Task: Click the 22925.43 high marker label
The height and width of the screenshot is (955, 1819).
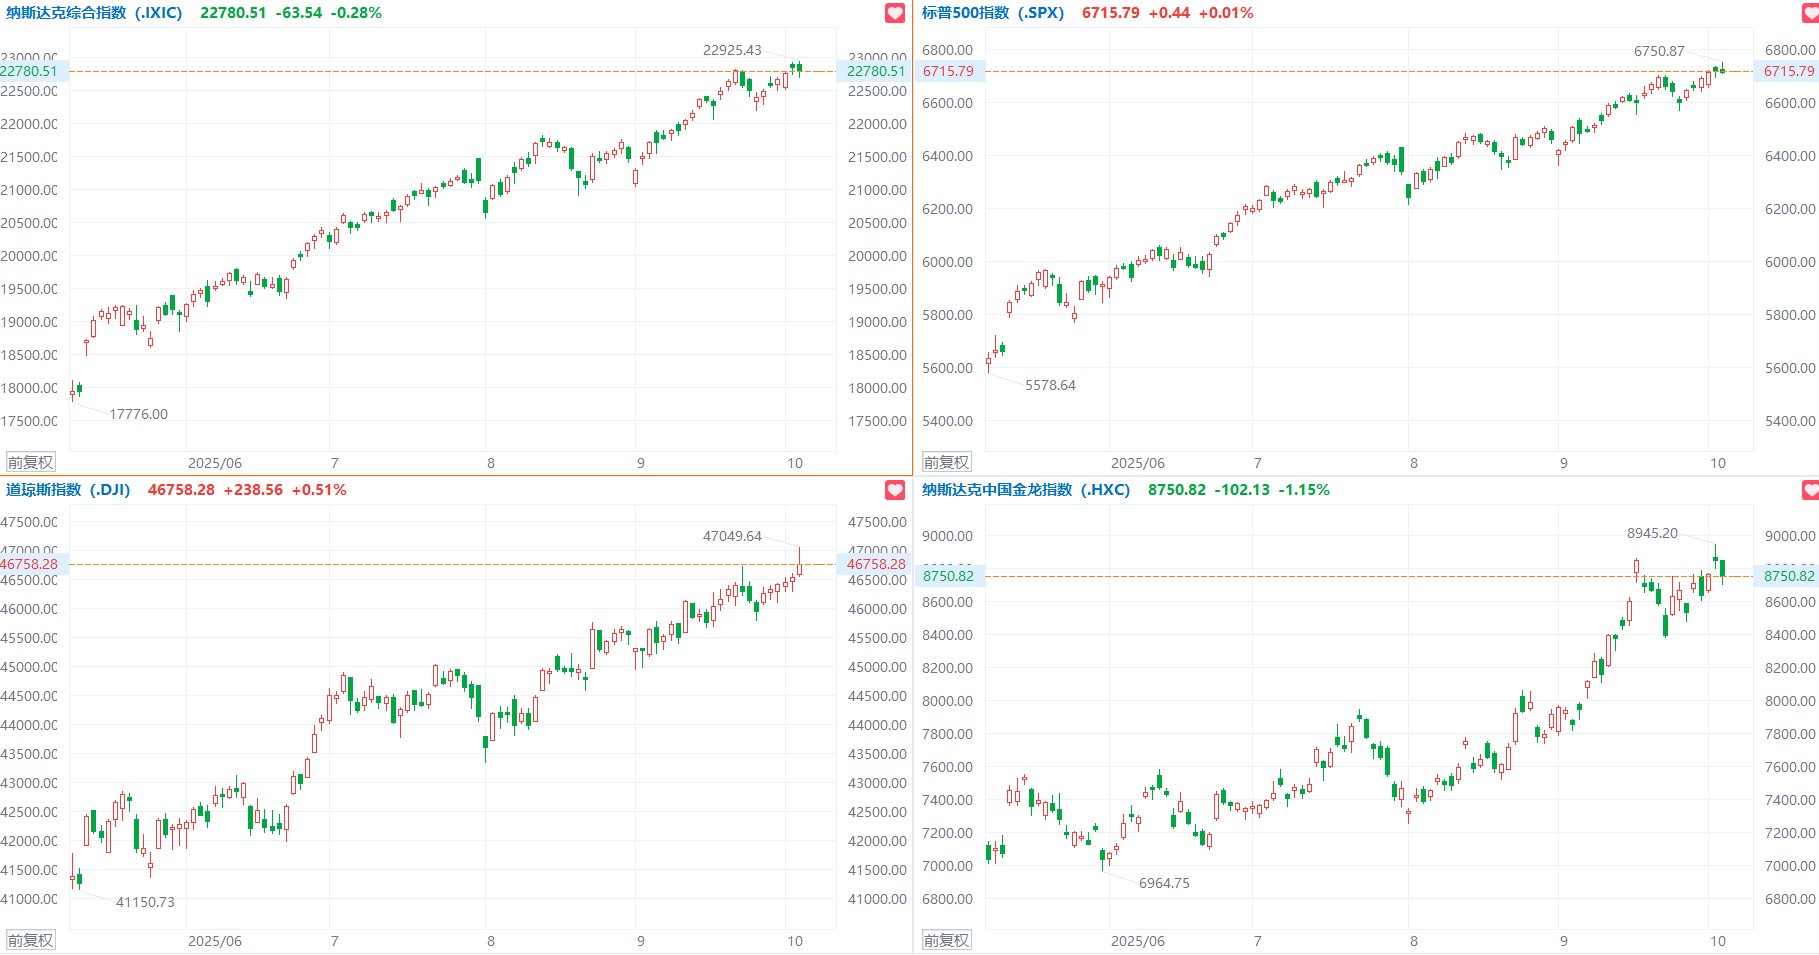Action: pos(731,50)
